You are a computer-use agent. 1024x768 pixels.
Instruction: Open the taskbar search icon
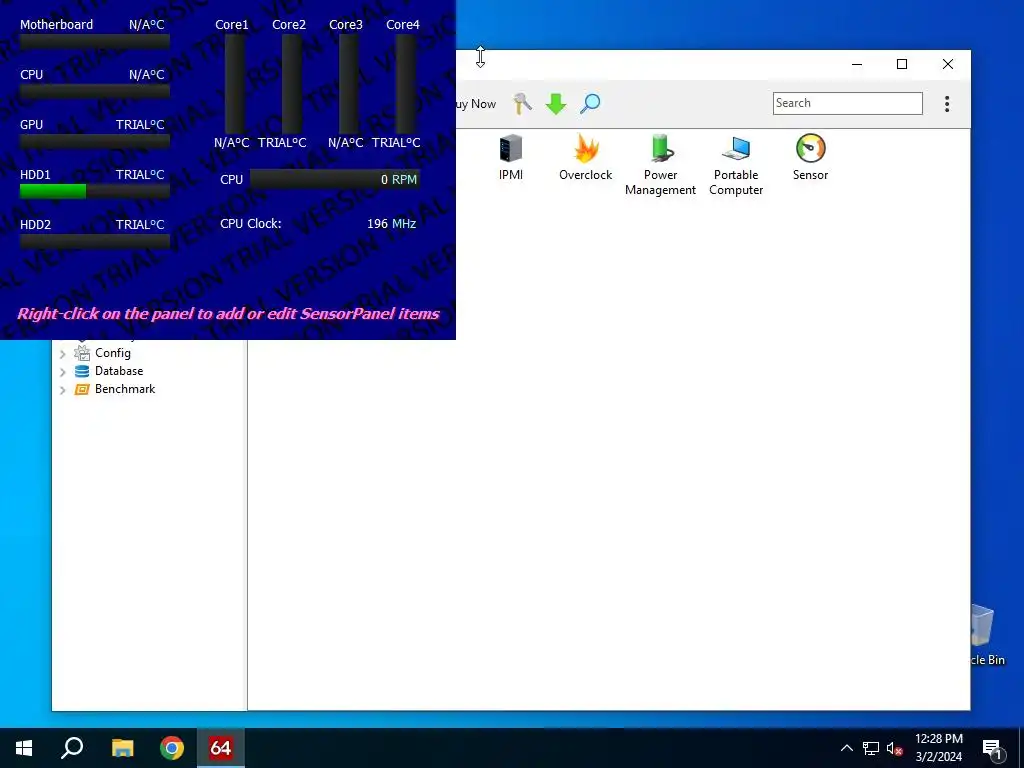[72, 748]
